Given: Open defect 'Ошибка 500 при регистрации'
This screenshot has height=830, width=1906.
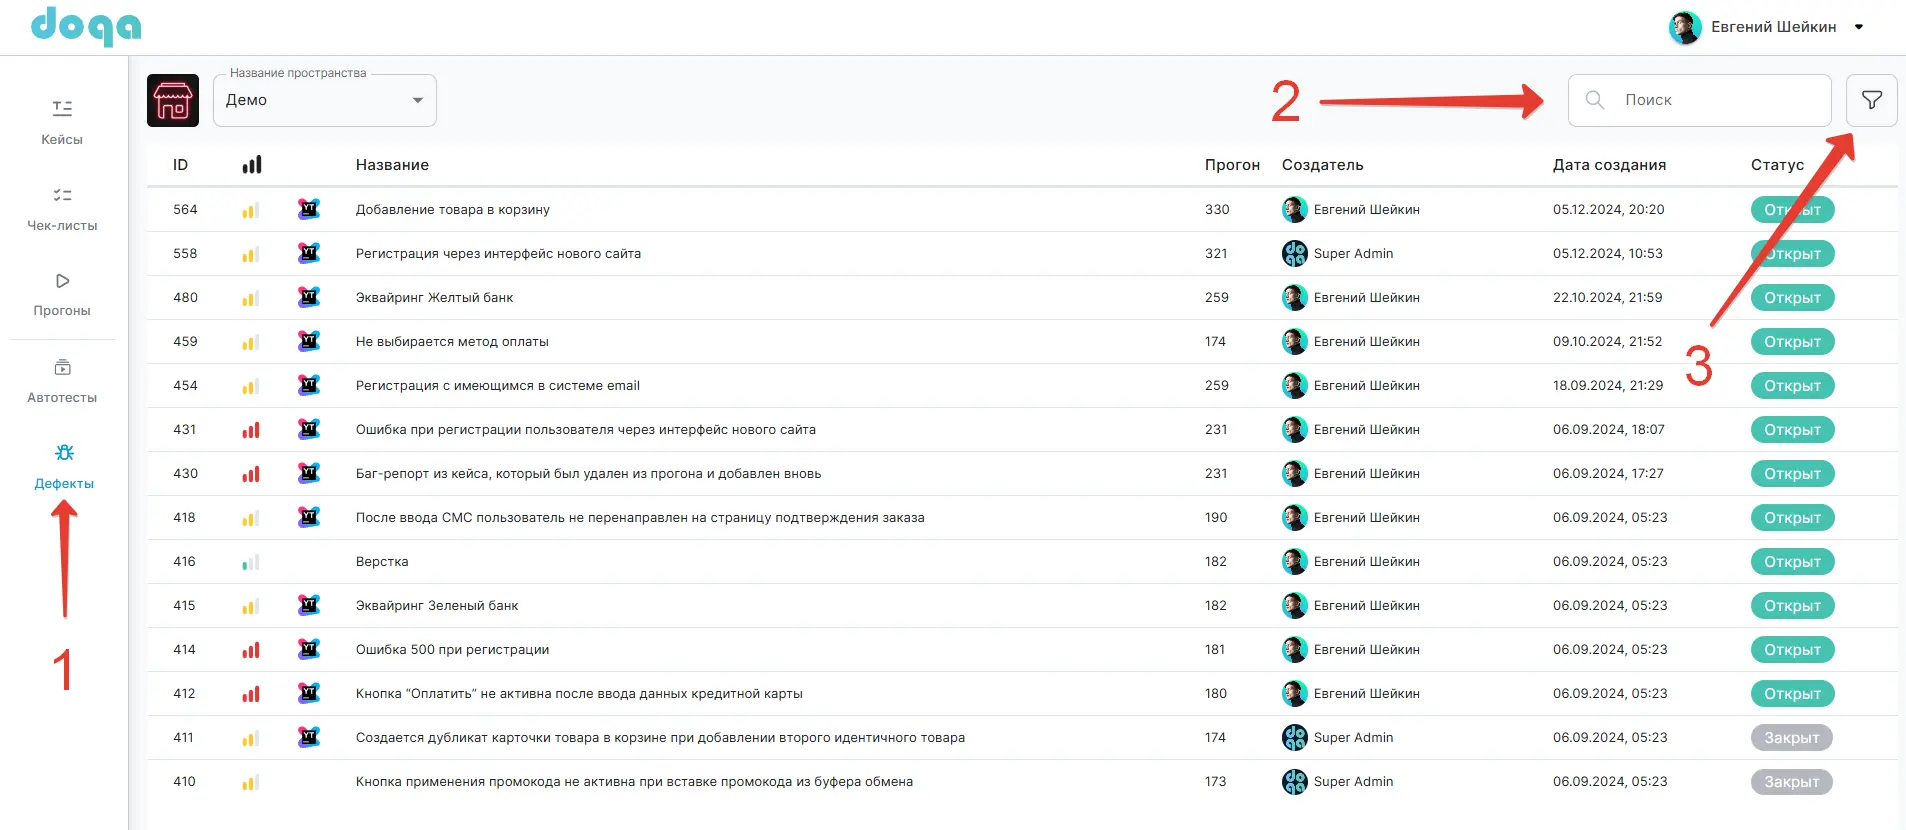Looking at the screenshot, I should pyautogui.click(x=452, y=649).
